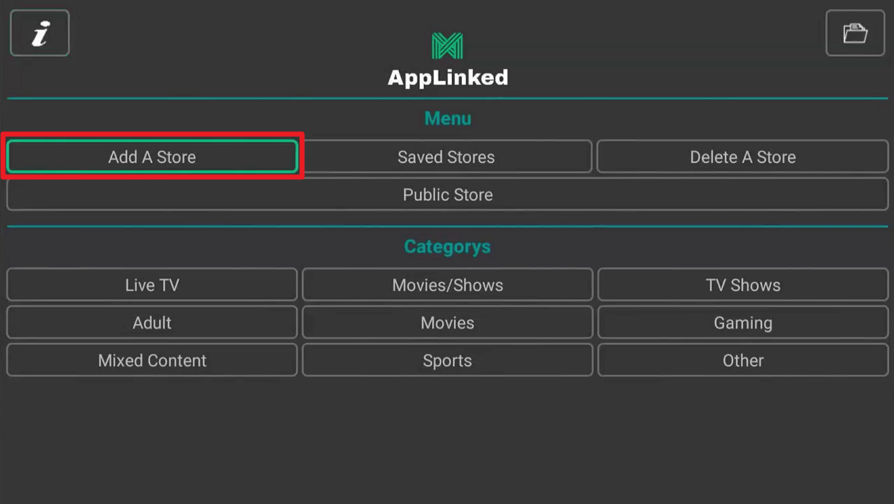Select the Other category
Viewport: 894px width, 504px height.
coord(743,360)
